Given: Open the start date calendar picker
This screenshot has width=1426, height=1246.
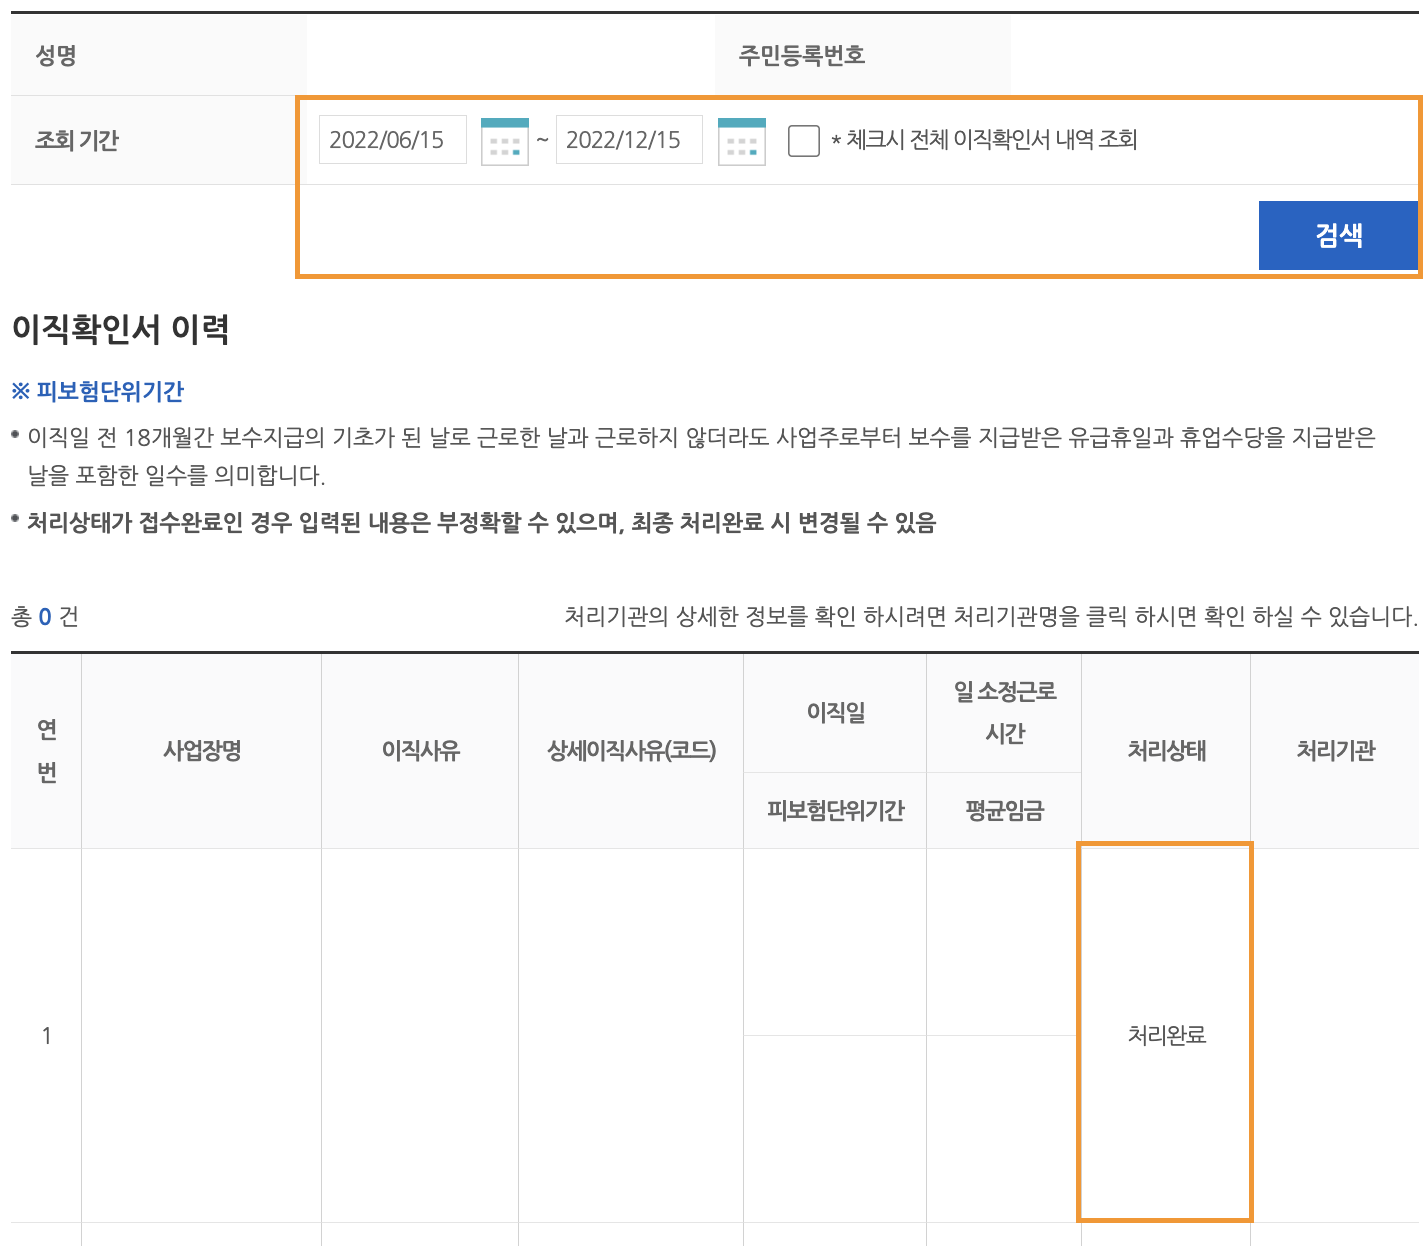Looking at the screenshot, I should point(504,140).
